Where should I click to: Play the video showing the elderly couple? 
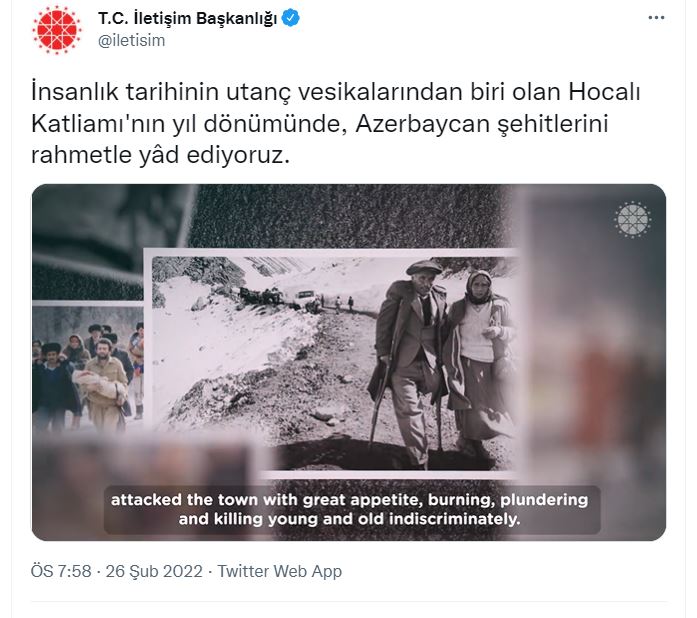pos(349,362)
